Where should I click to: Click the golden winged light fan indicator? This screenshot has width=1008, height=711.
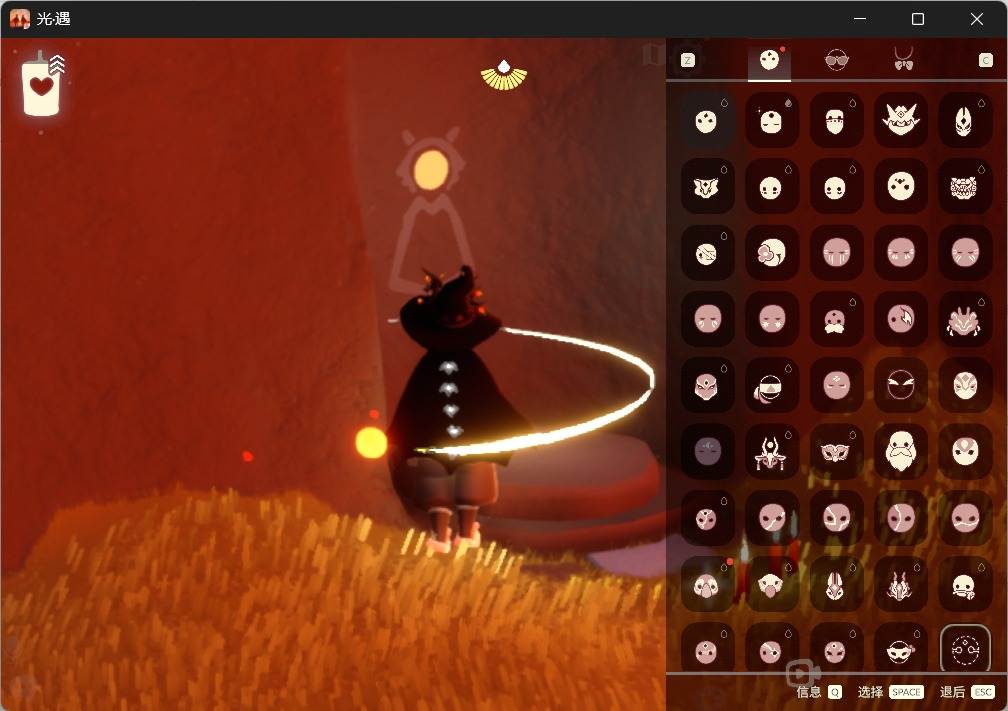tap(504, 75)
